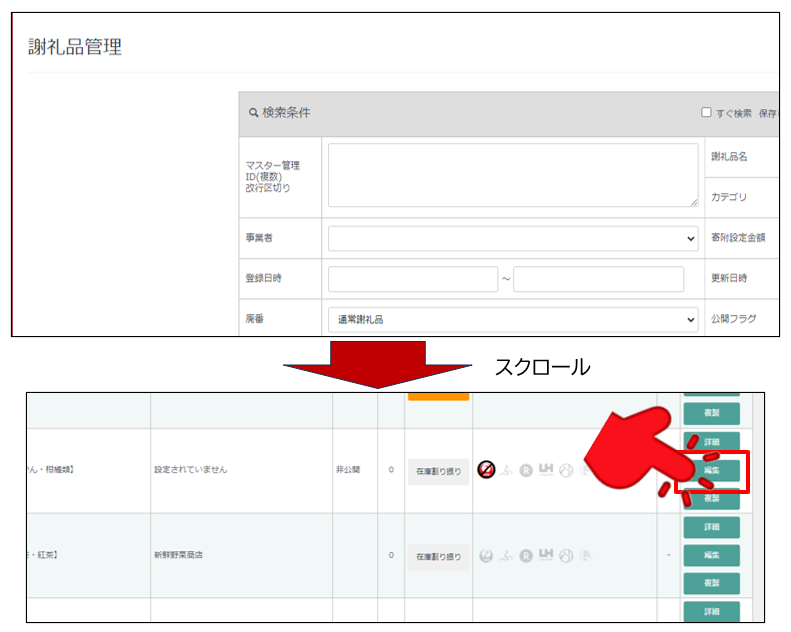Image resolution: width=791 pixels, height=632 pixels.
Task: Click the 登録日時 end date field
Action: point(598,279)
